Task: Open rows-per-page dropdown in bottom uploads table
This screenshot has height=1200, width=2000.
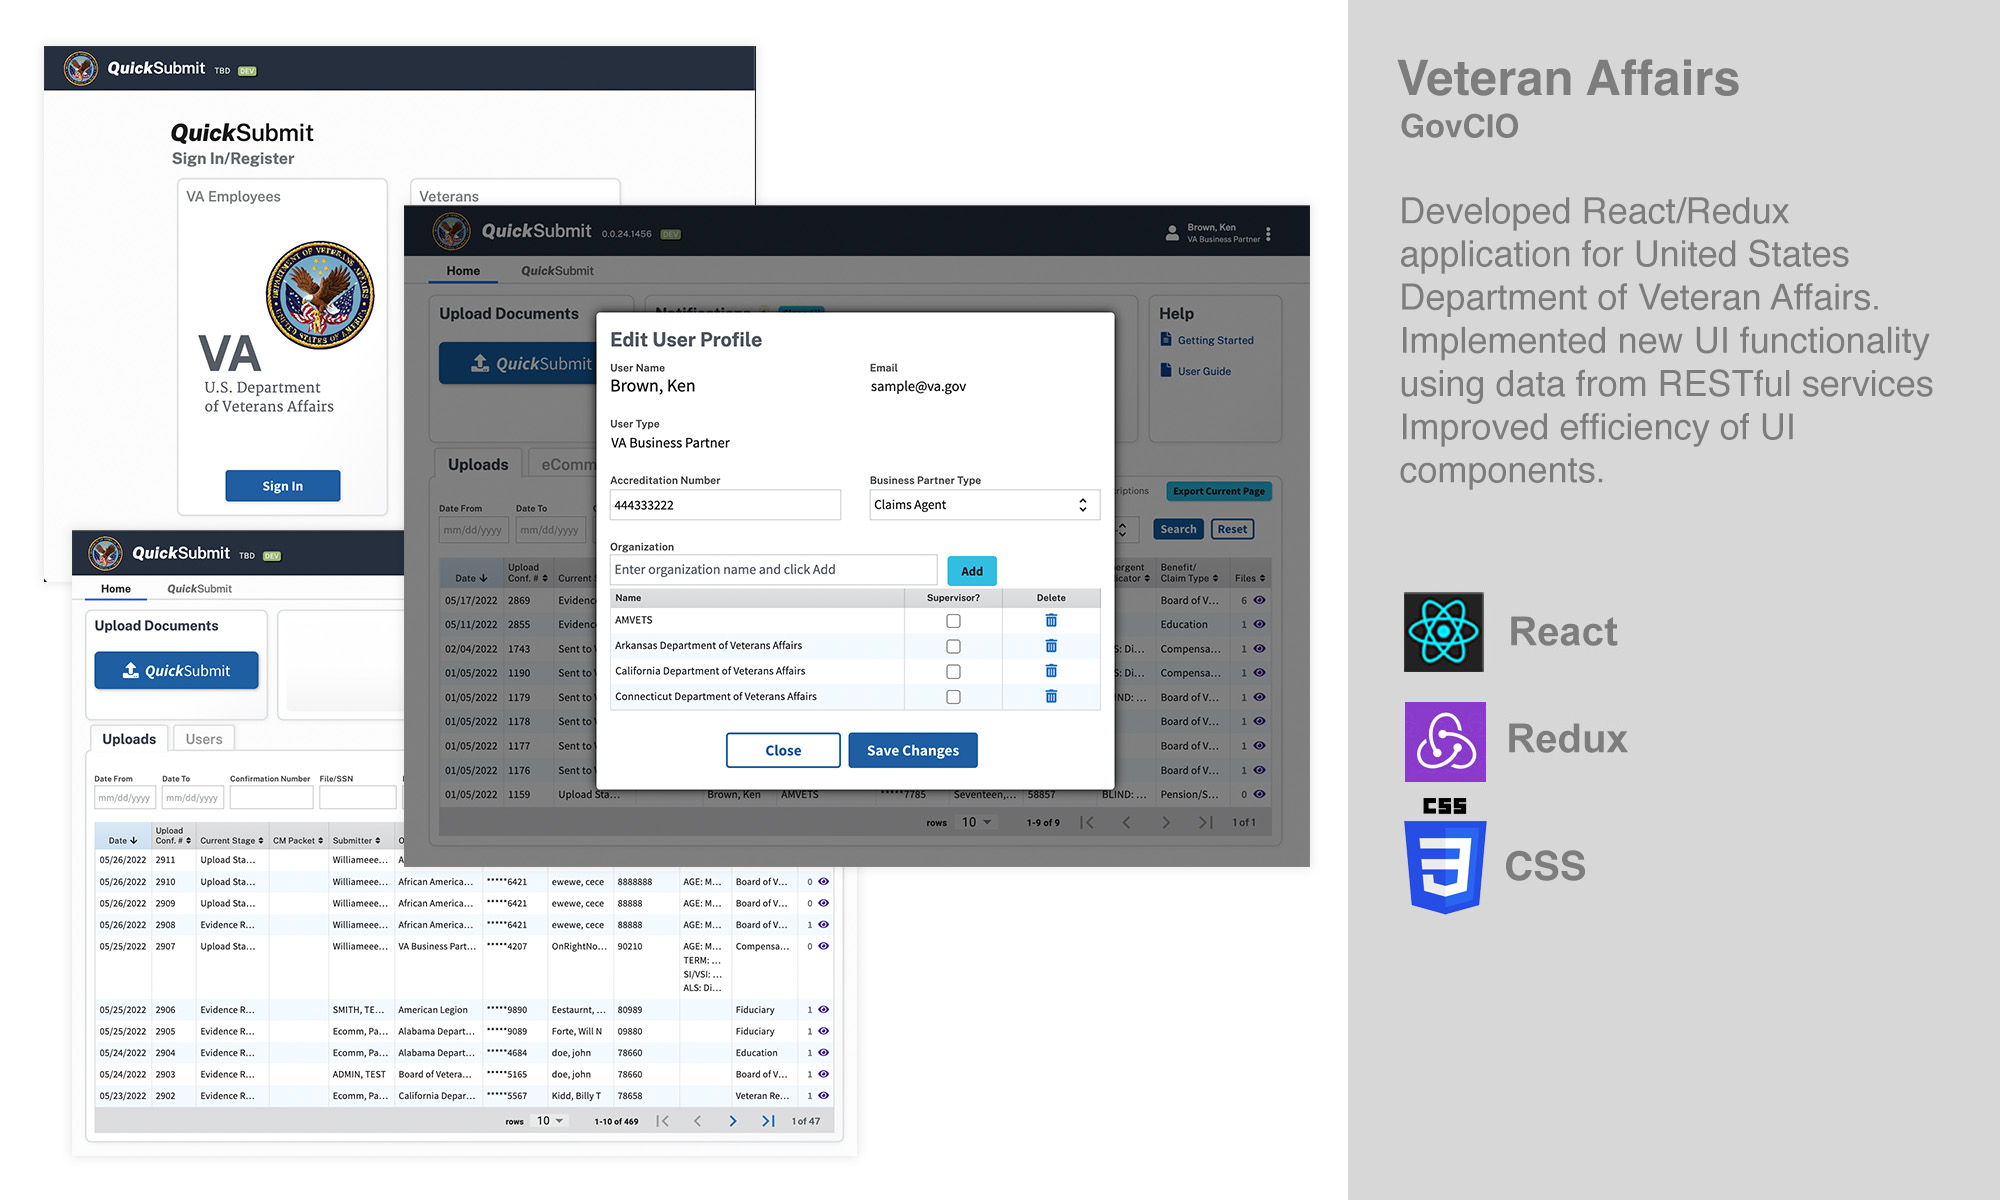Action: 550,1121
